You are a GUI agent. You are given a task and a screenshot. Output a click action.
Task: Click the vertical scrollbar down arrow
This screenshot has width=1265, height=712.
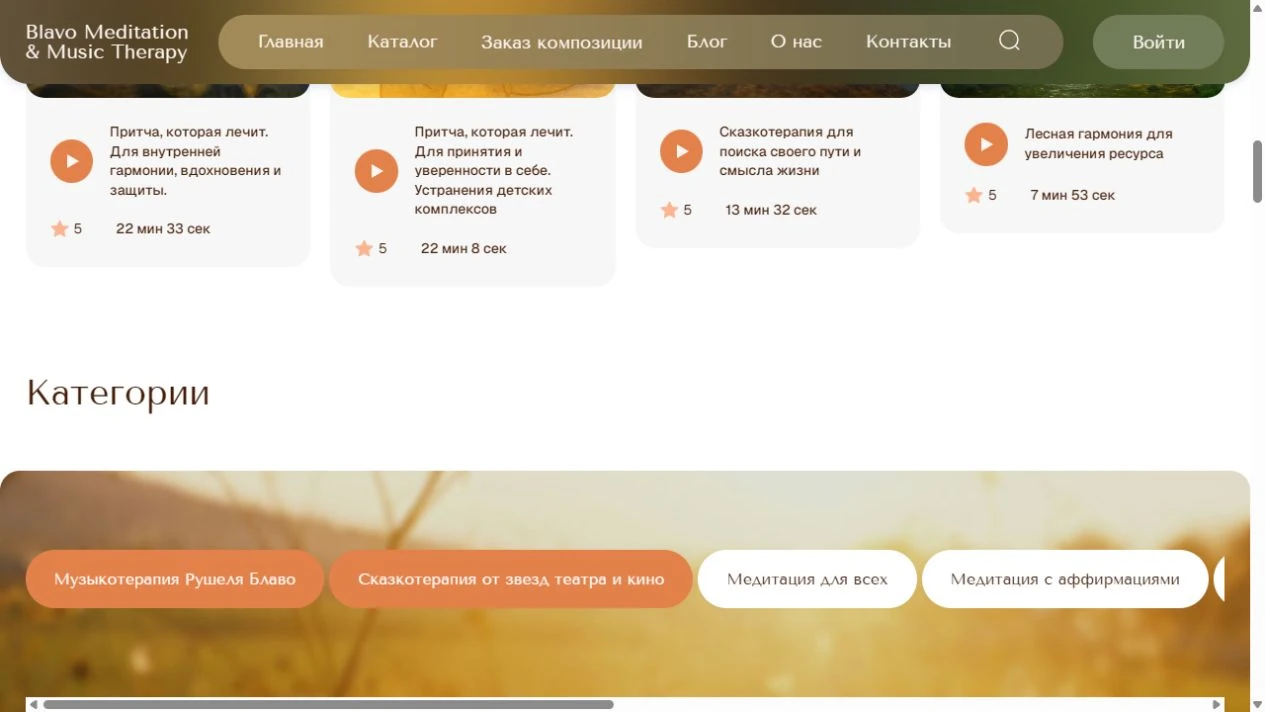pyautogui.click(x=1257, y=705)
